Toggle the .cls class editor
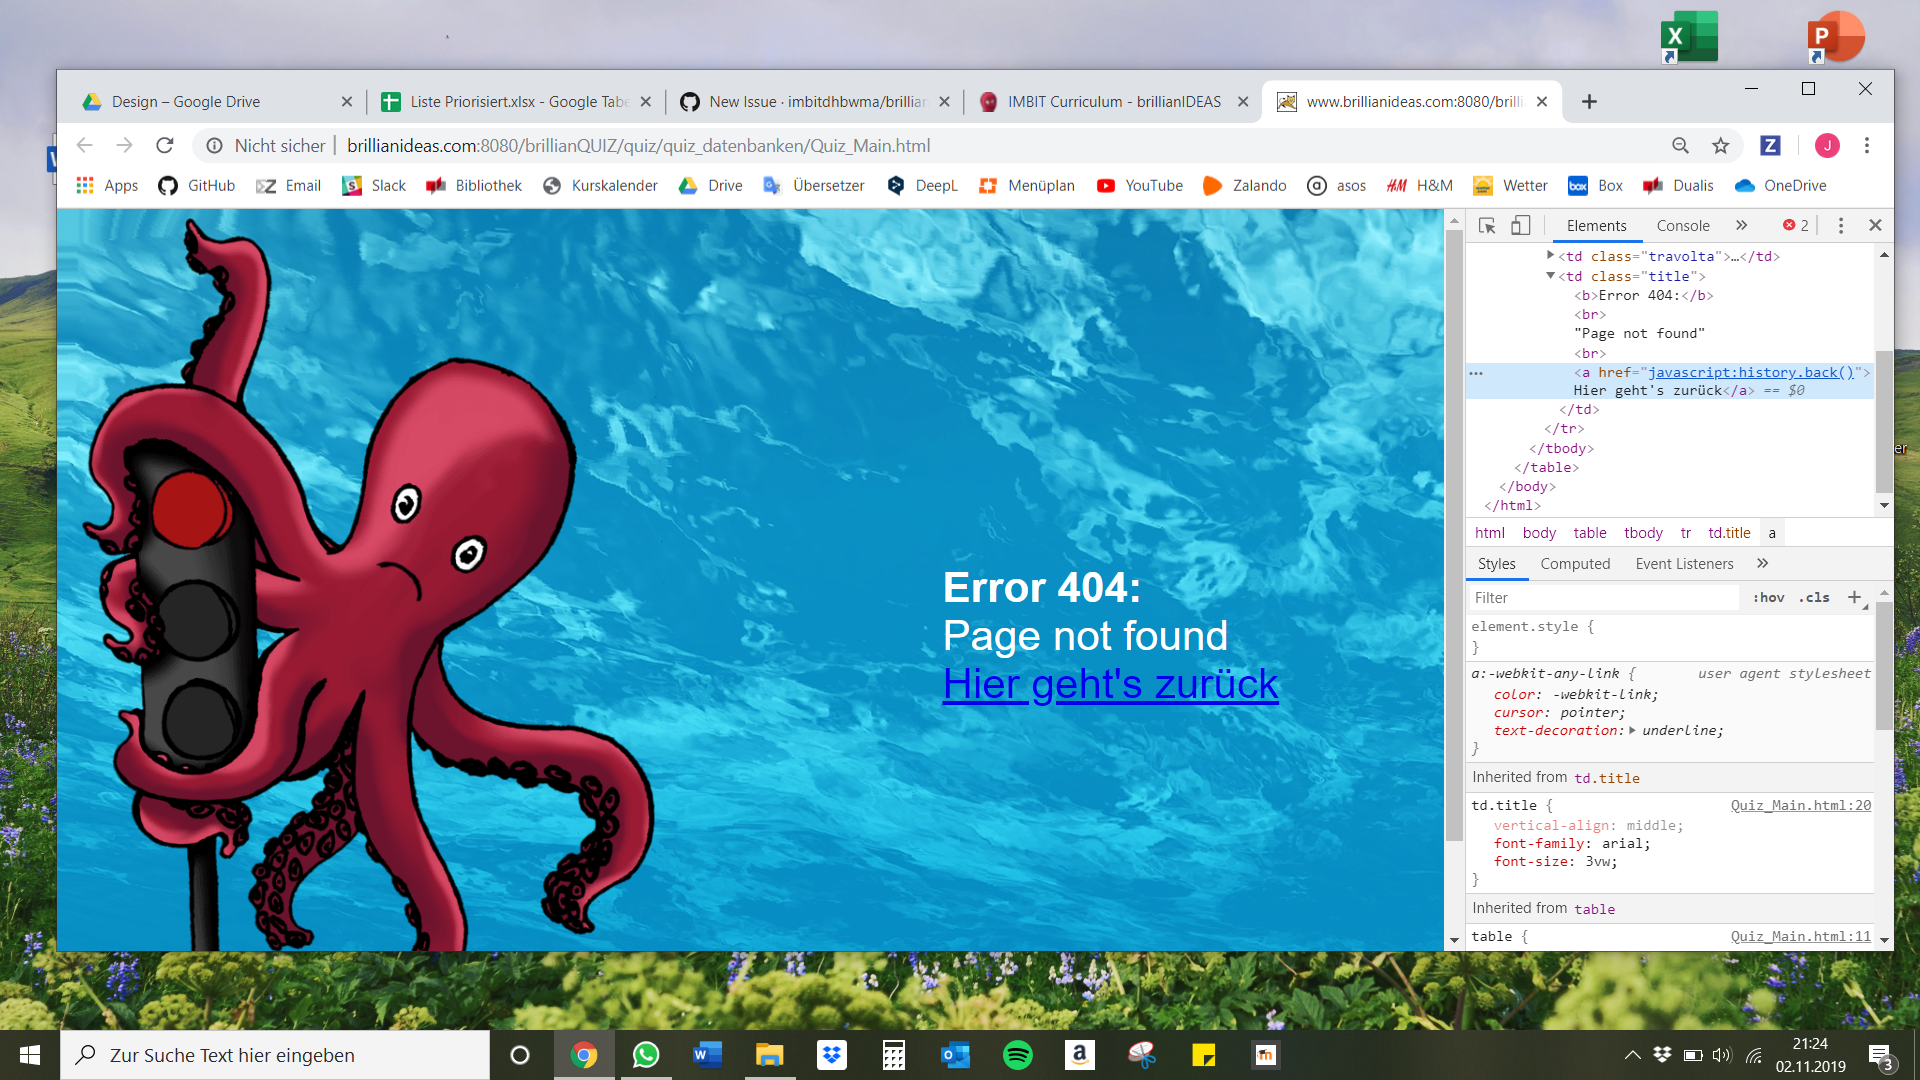This screenshot has width=1920, height=1080. (1814, 598)
